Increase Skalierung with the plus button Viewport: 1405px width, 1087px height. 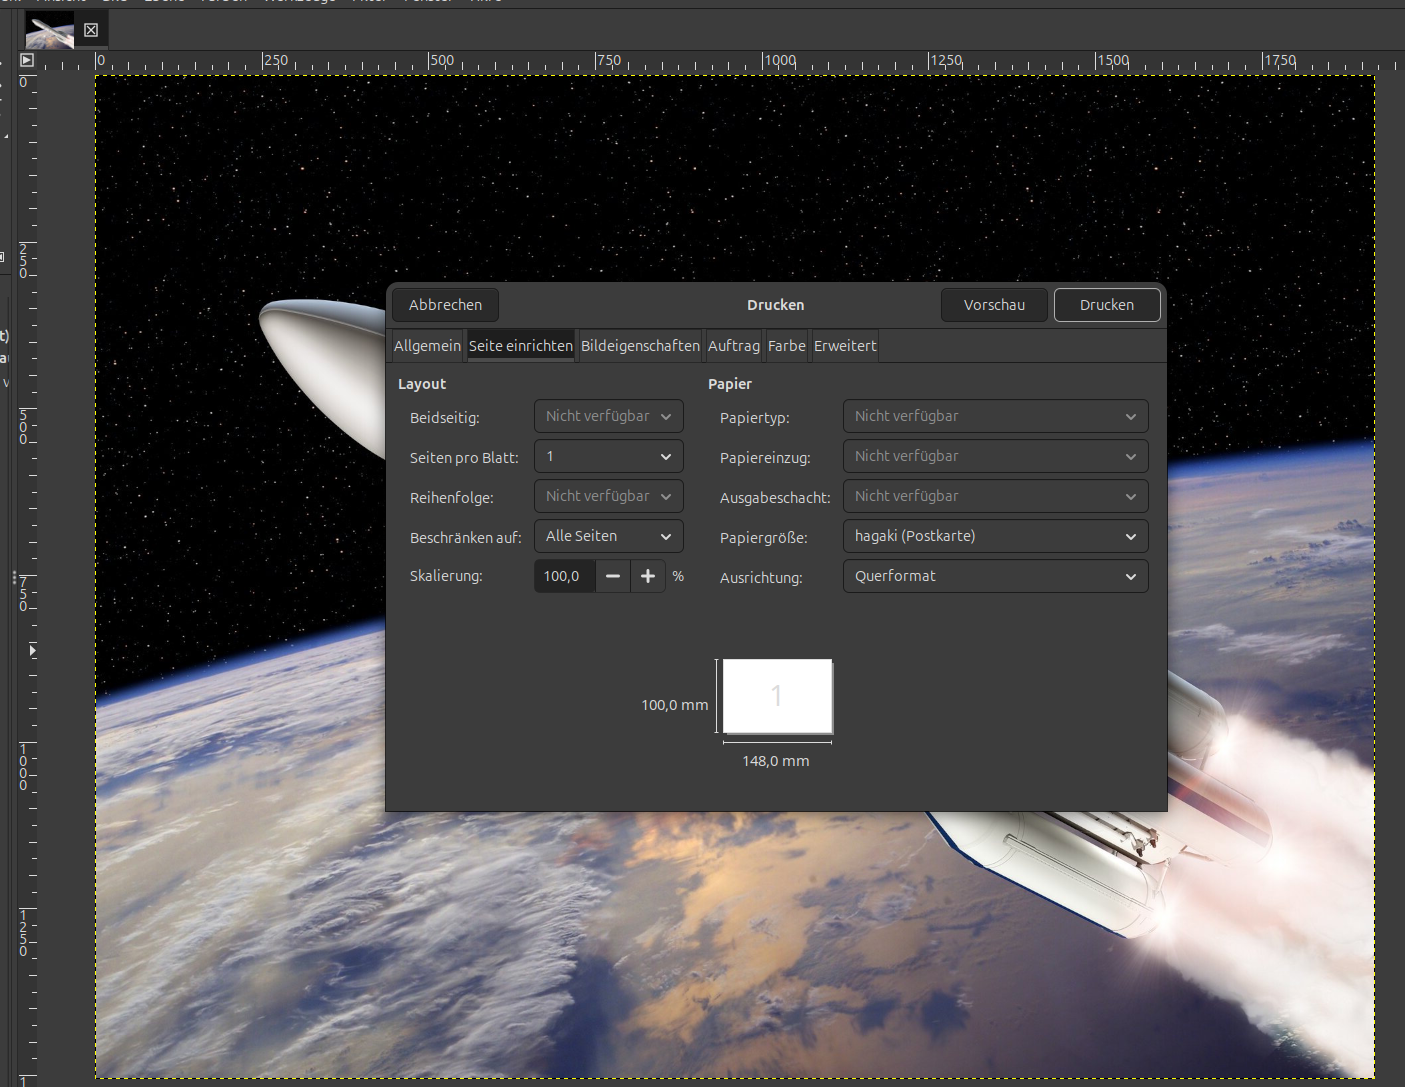[x=648, y=576]
